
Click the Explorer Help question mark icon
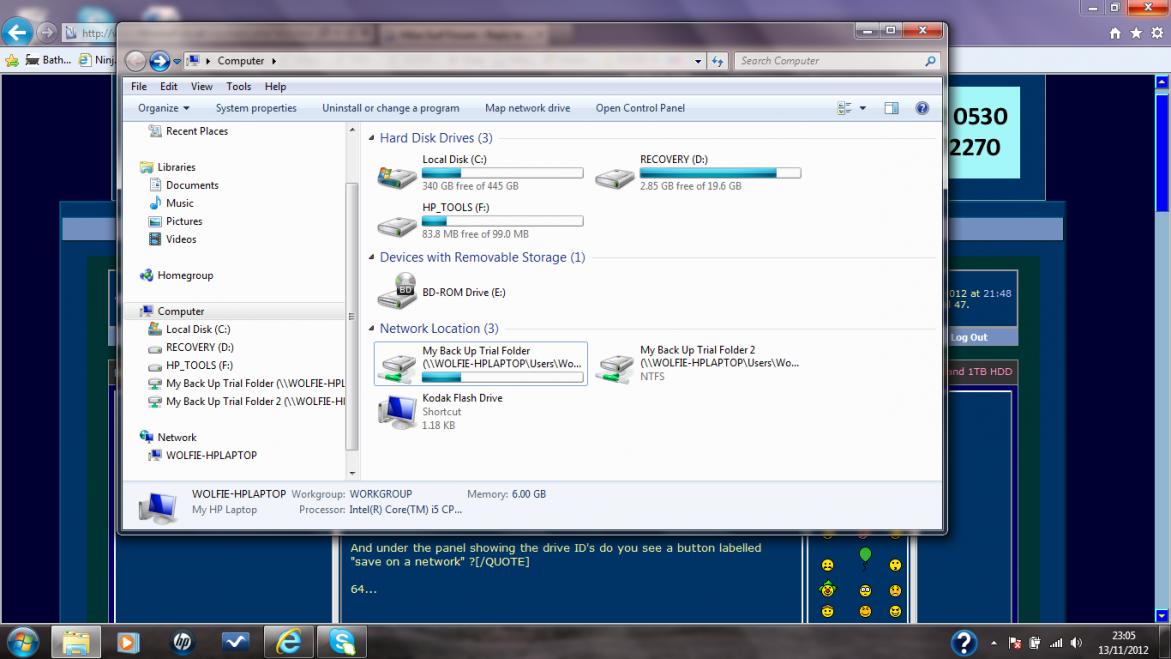pos(922,108)
